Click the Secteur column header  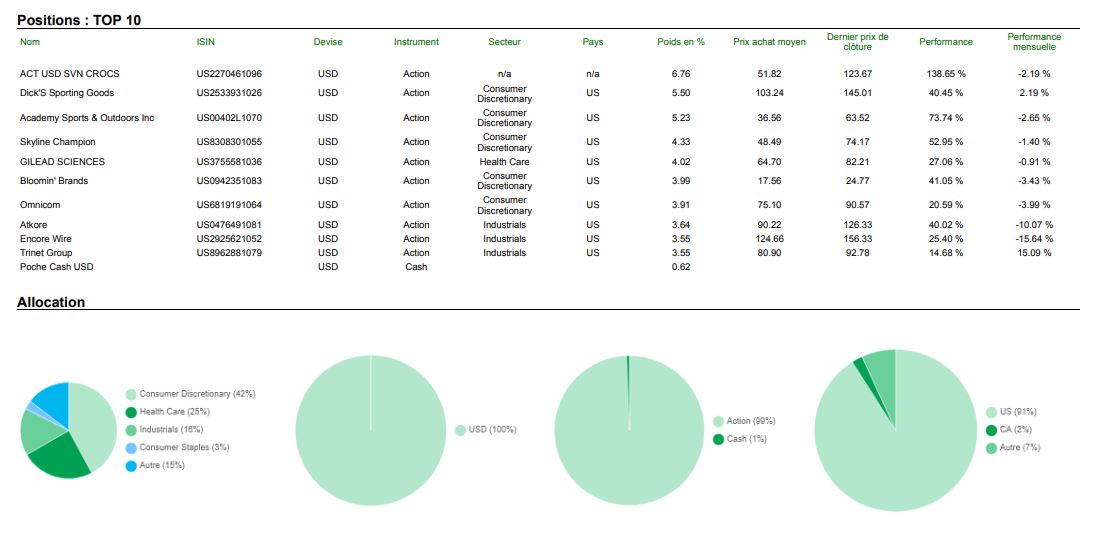(505, 42)
